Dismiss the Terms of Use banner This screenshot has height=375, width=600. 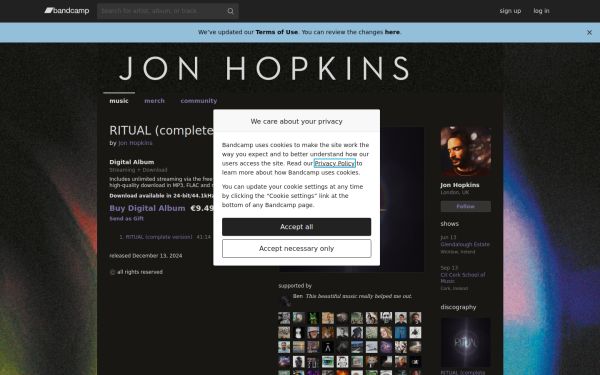pos(589,33)
